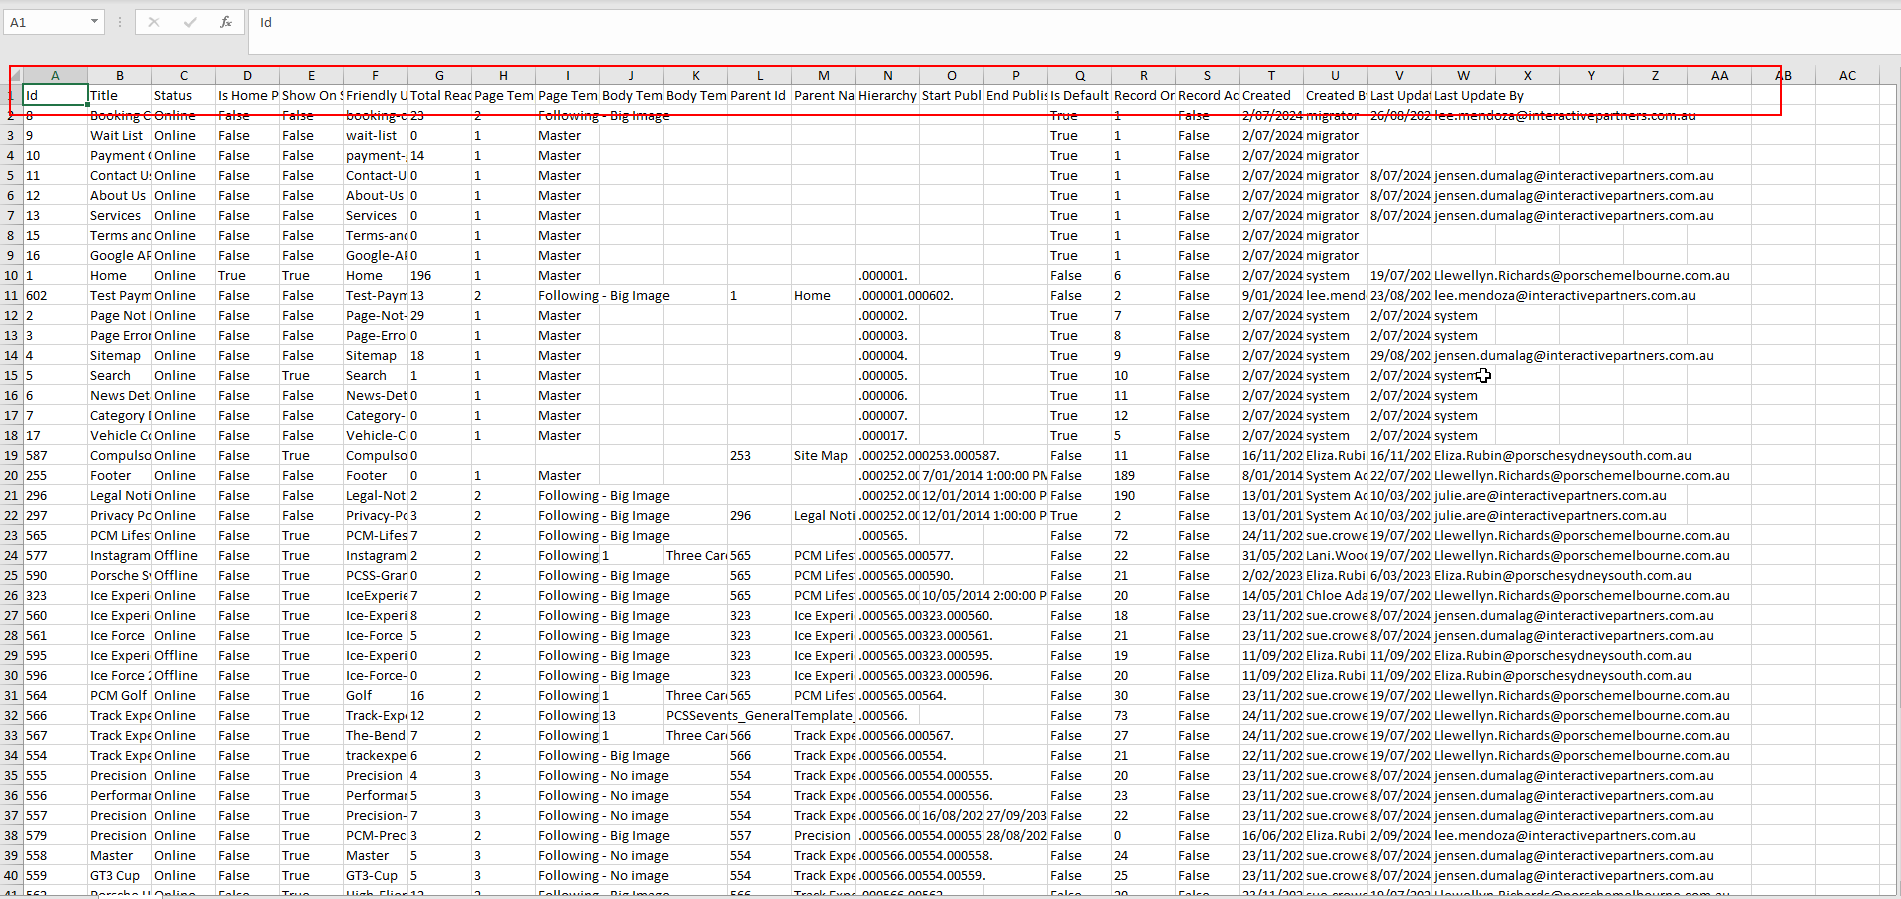The height and width of the screenshot is (899, 1901).
Task: Select row 25 header
Action: [12, 575]
